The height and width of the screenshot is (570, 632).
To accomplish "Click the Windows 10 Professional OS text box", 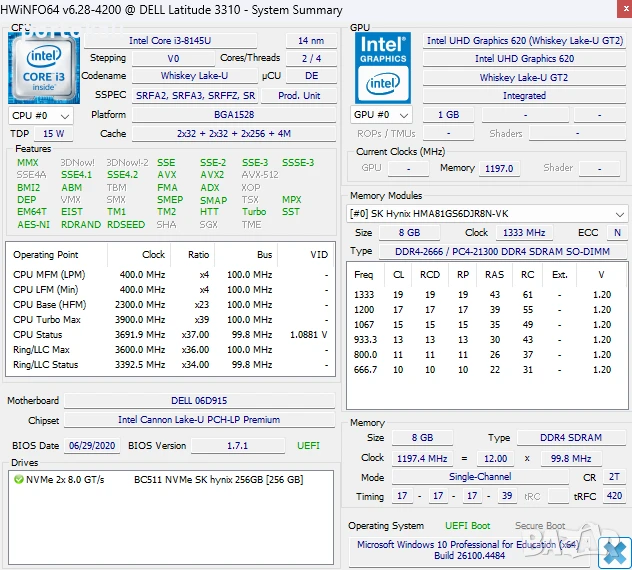I will (x=468, y=549).
